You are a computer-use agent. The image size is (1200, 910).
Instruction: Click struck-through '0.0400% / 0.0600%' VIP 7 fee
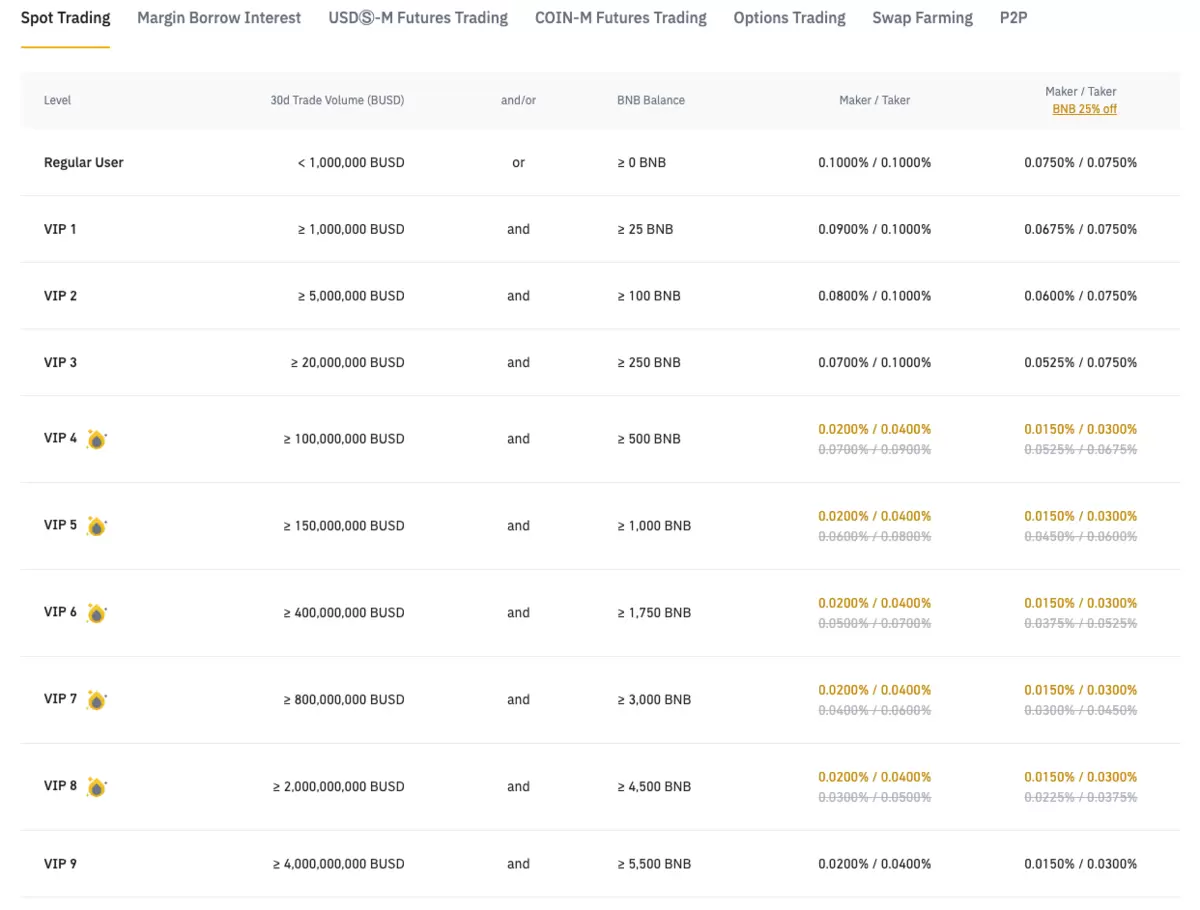click(874, 711)
